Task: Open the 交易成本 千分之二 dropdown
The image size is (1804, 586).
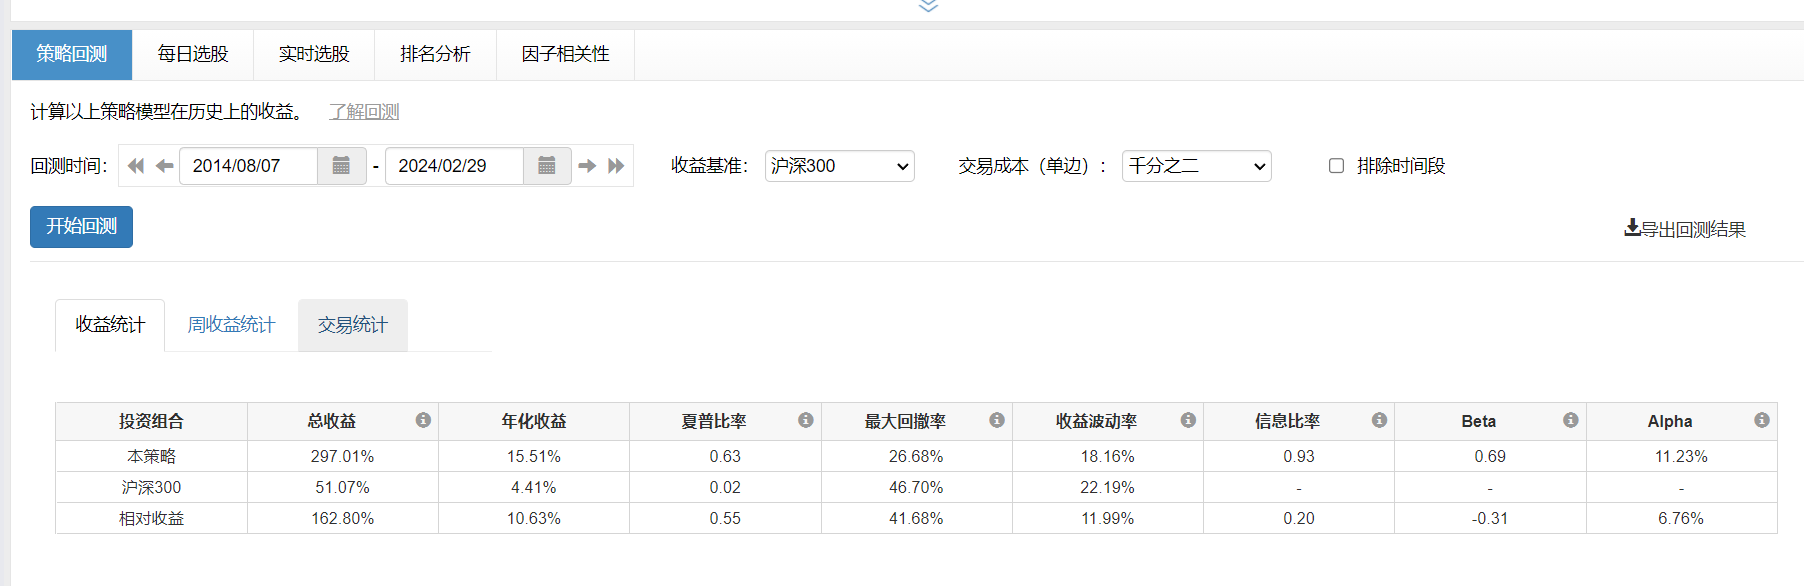Action: tap(1196, 166)
